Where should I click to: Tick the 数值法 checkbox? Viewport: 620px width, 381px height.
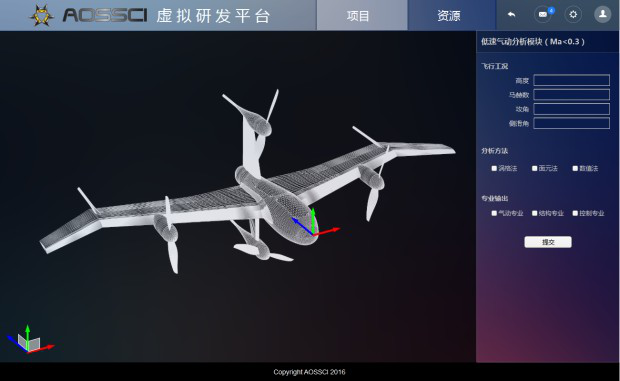coord(575,168)
